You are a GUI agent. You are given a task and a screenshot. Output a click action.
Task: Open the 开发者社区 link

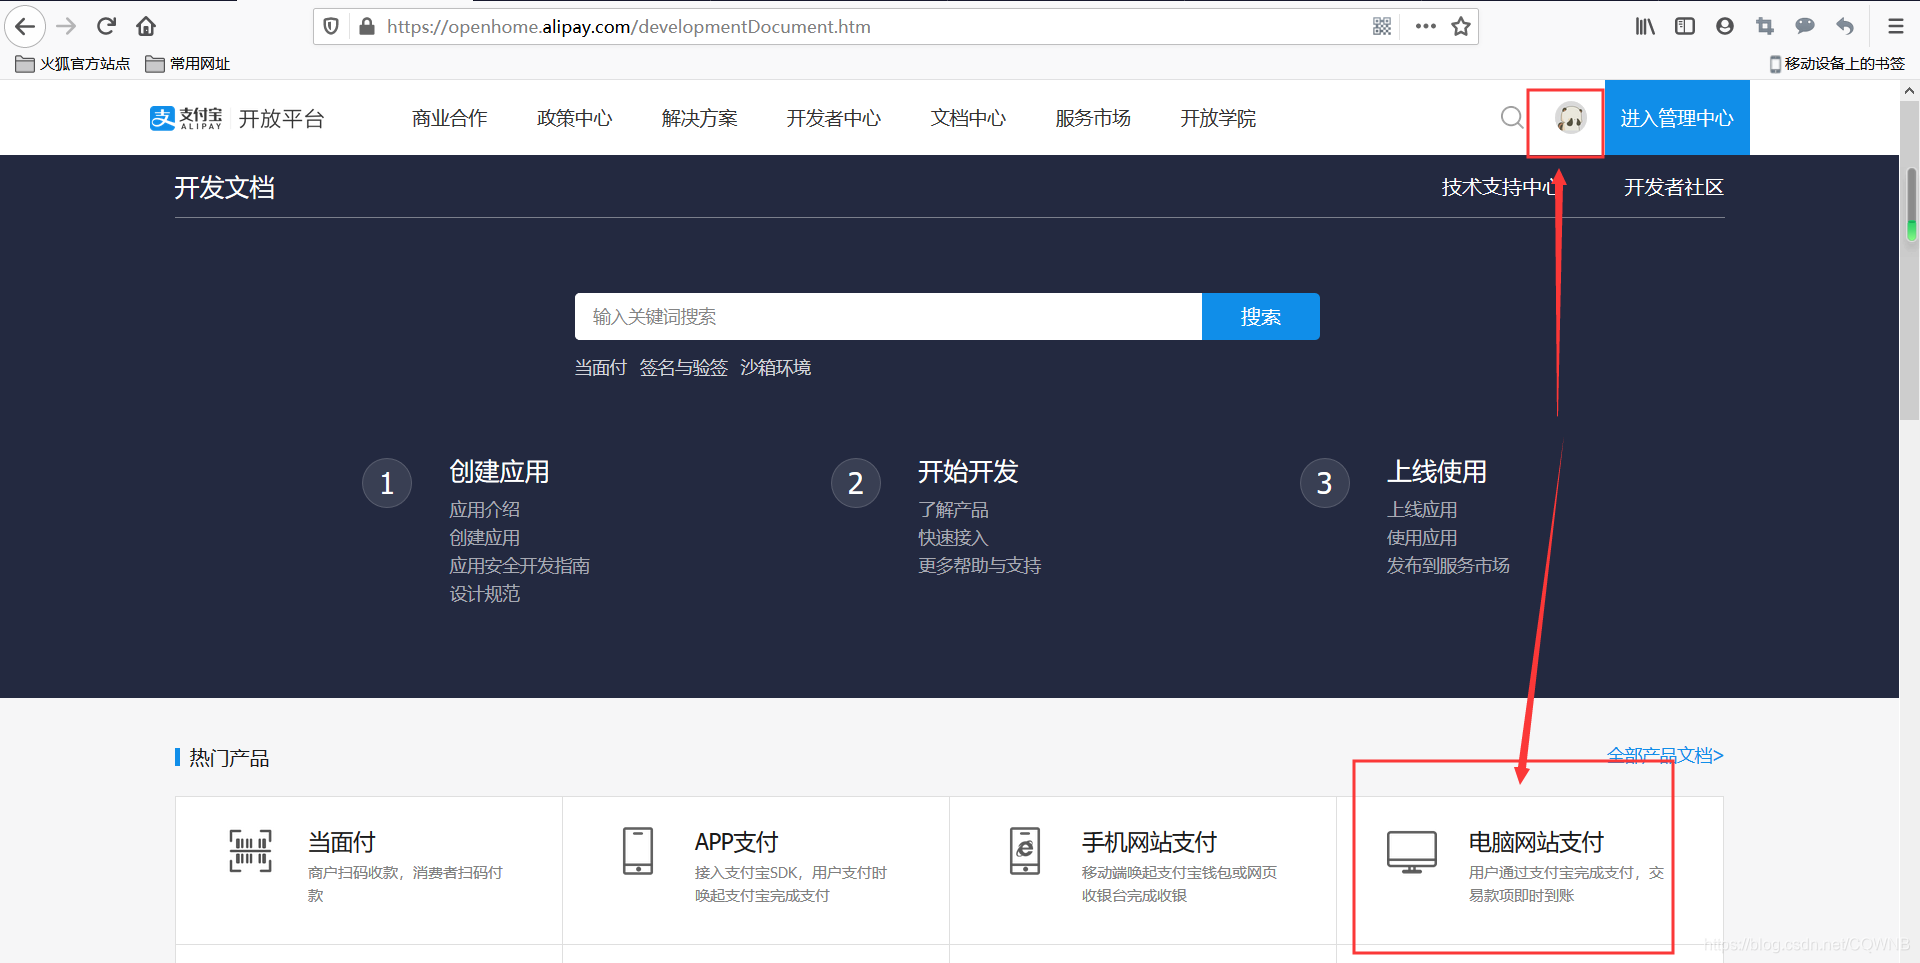tap(1674, 187)
